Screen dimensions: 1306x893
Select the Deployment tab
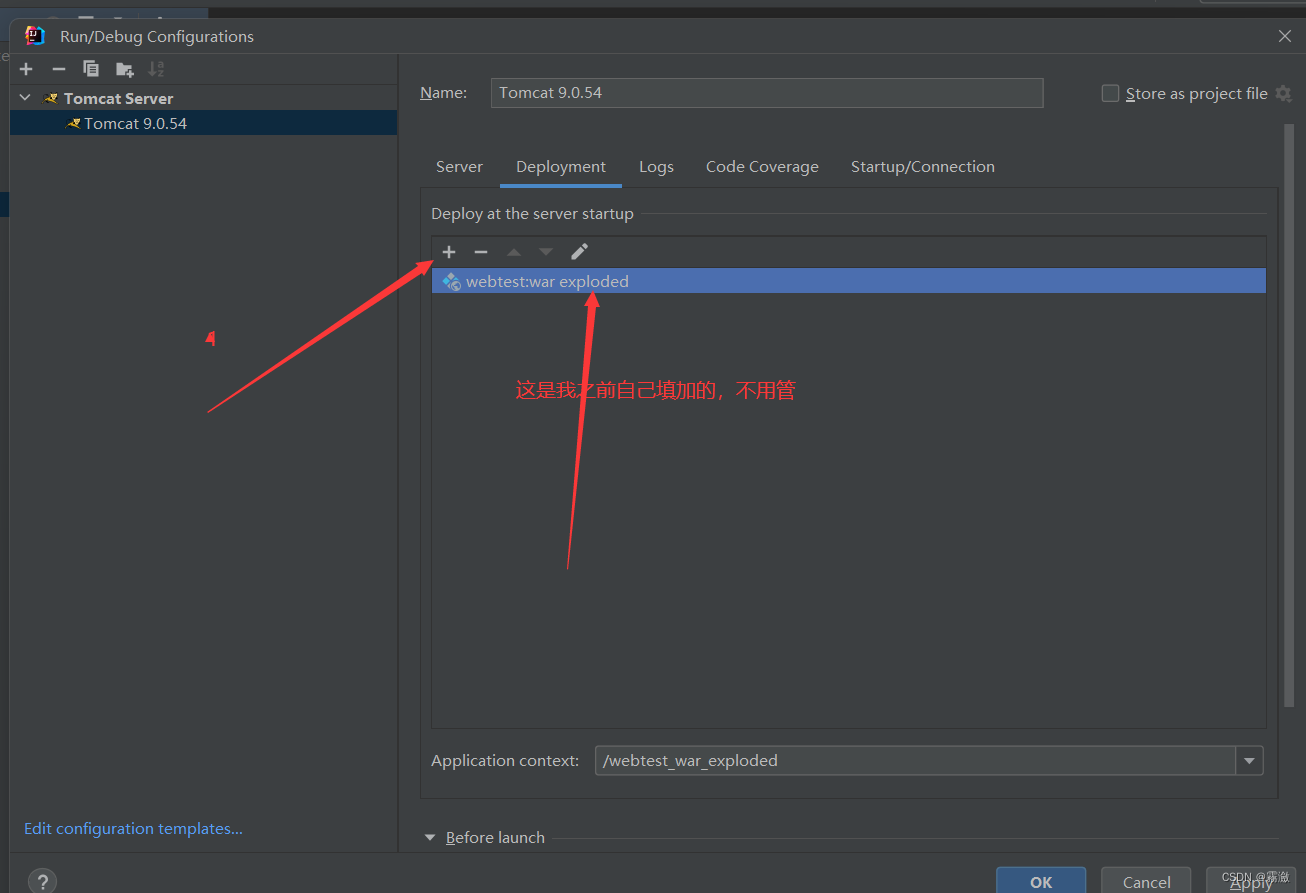click(x=561, y=167)
